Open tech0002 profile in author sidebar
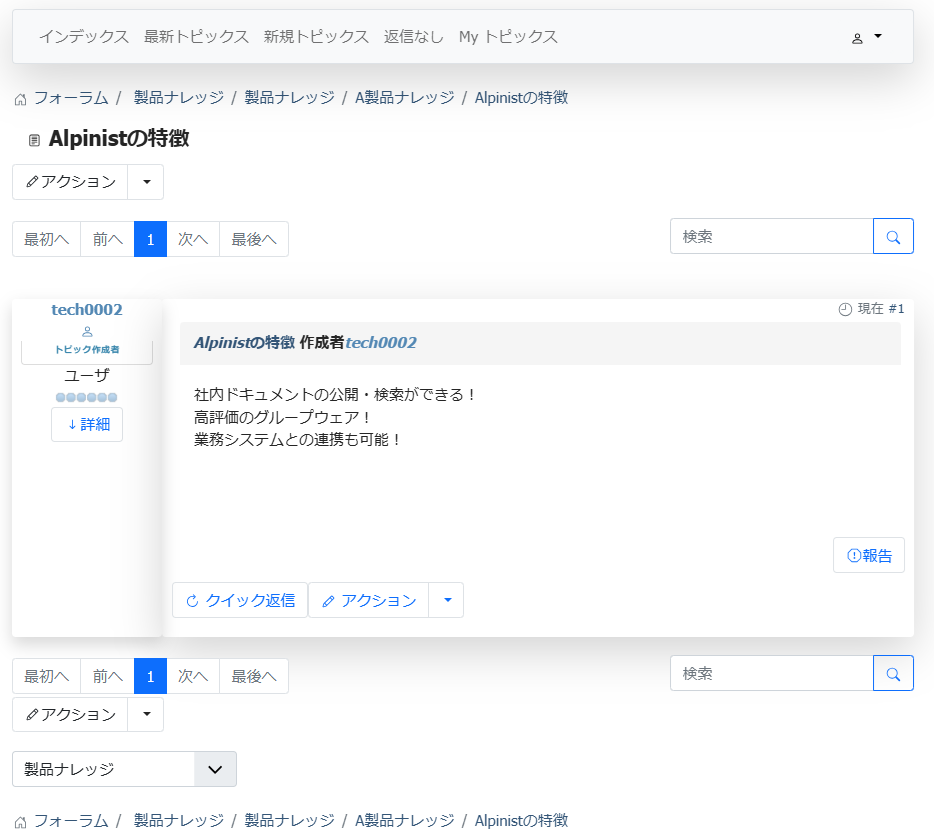Screen dimensions: 934x833 coord(87,310)
